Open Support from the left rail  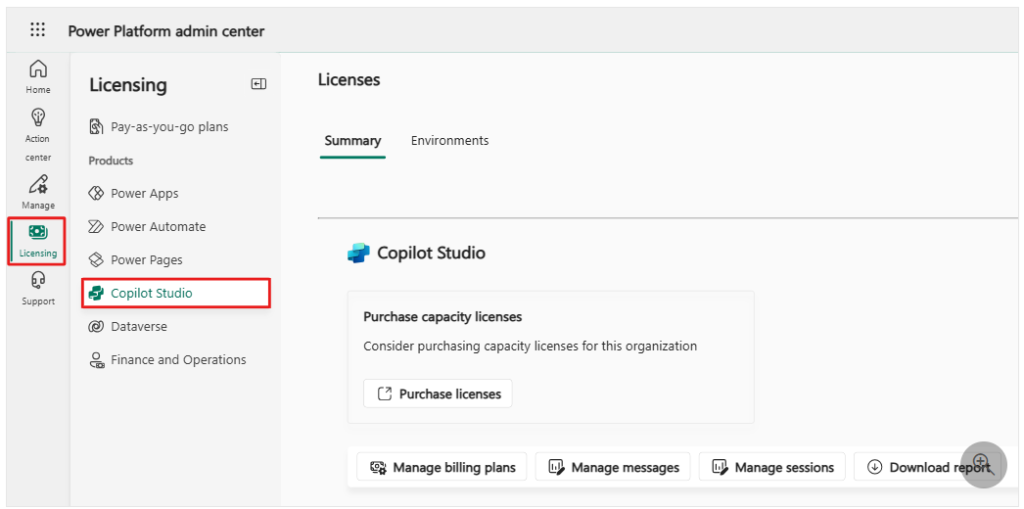pos(38,288)
